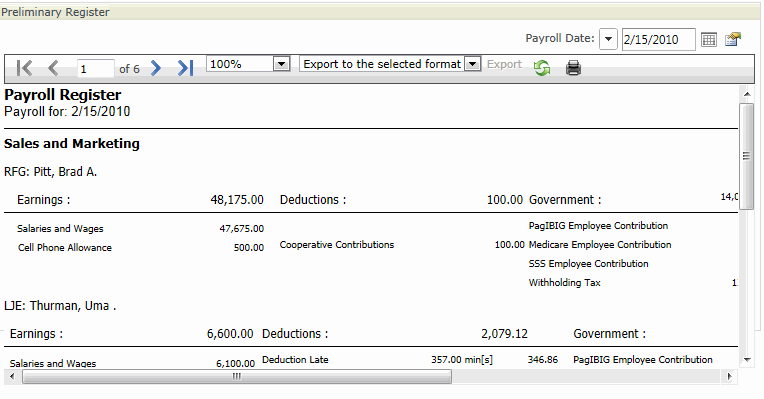
Task: Click the horizontal scrollbar right arrow
Action: tap(729, 376)
